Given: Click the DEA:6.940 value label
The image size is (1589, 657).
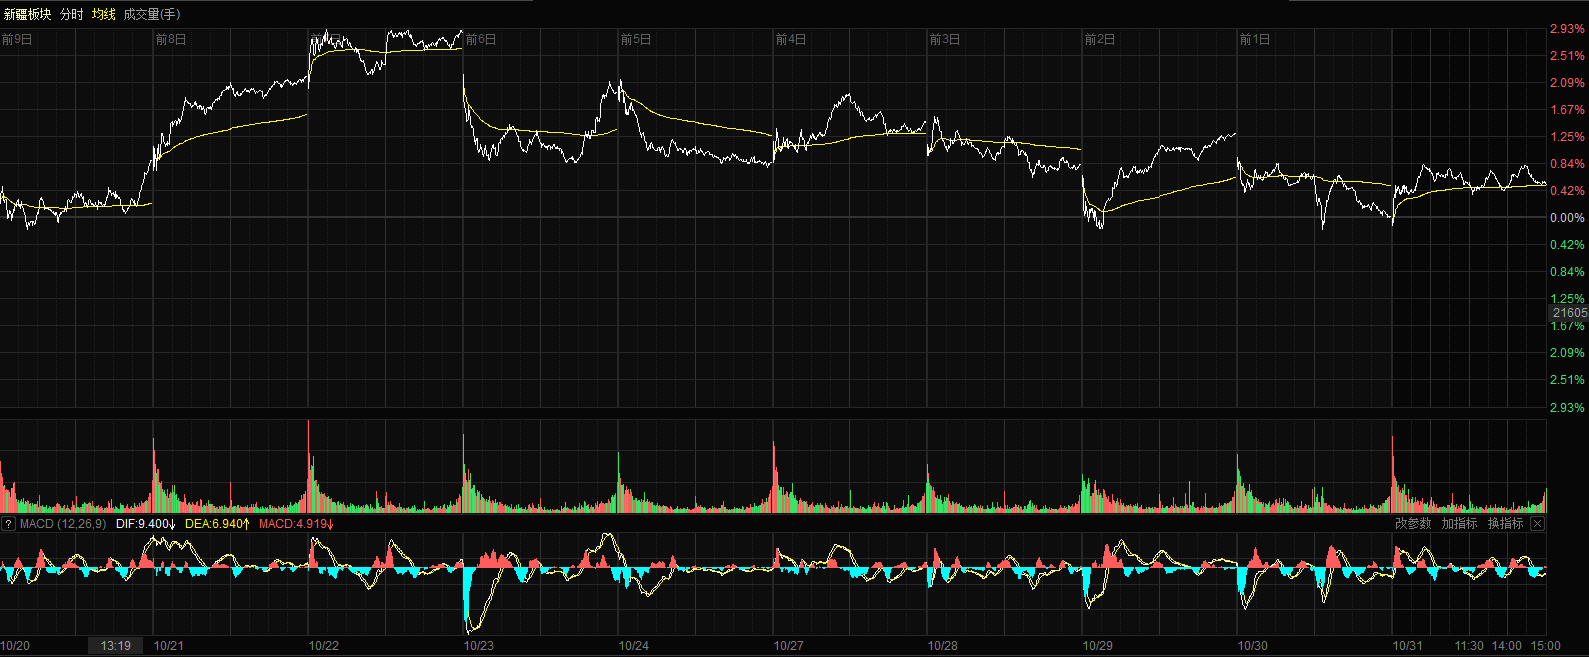Looking at the screenshot, I should pos(216,524).
